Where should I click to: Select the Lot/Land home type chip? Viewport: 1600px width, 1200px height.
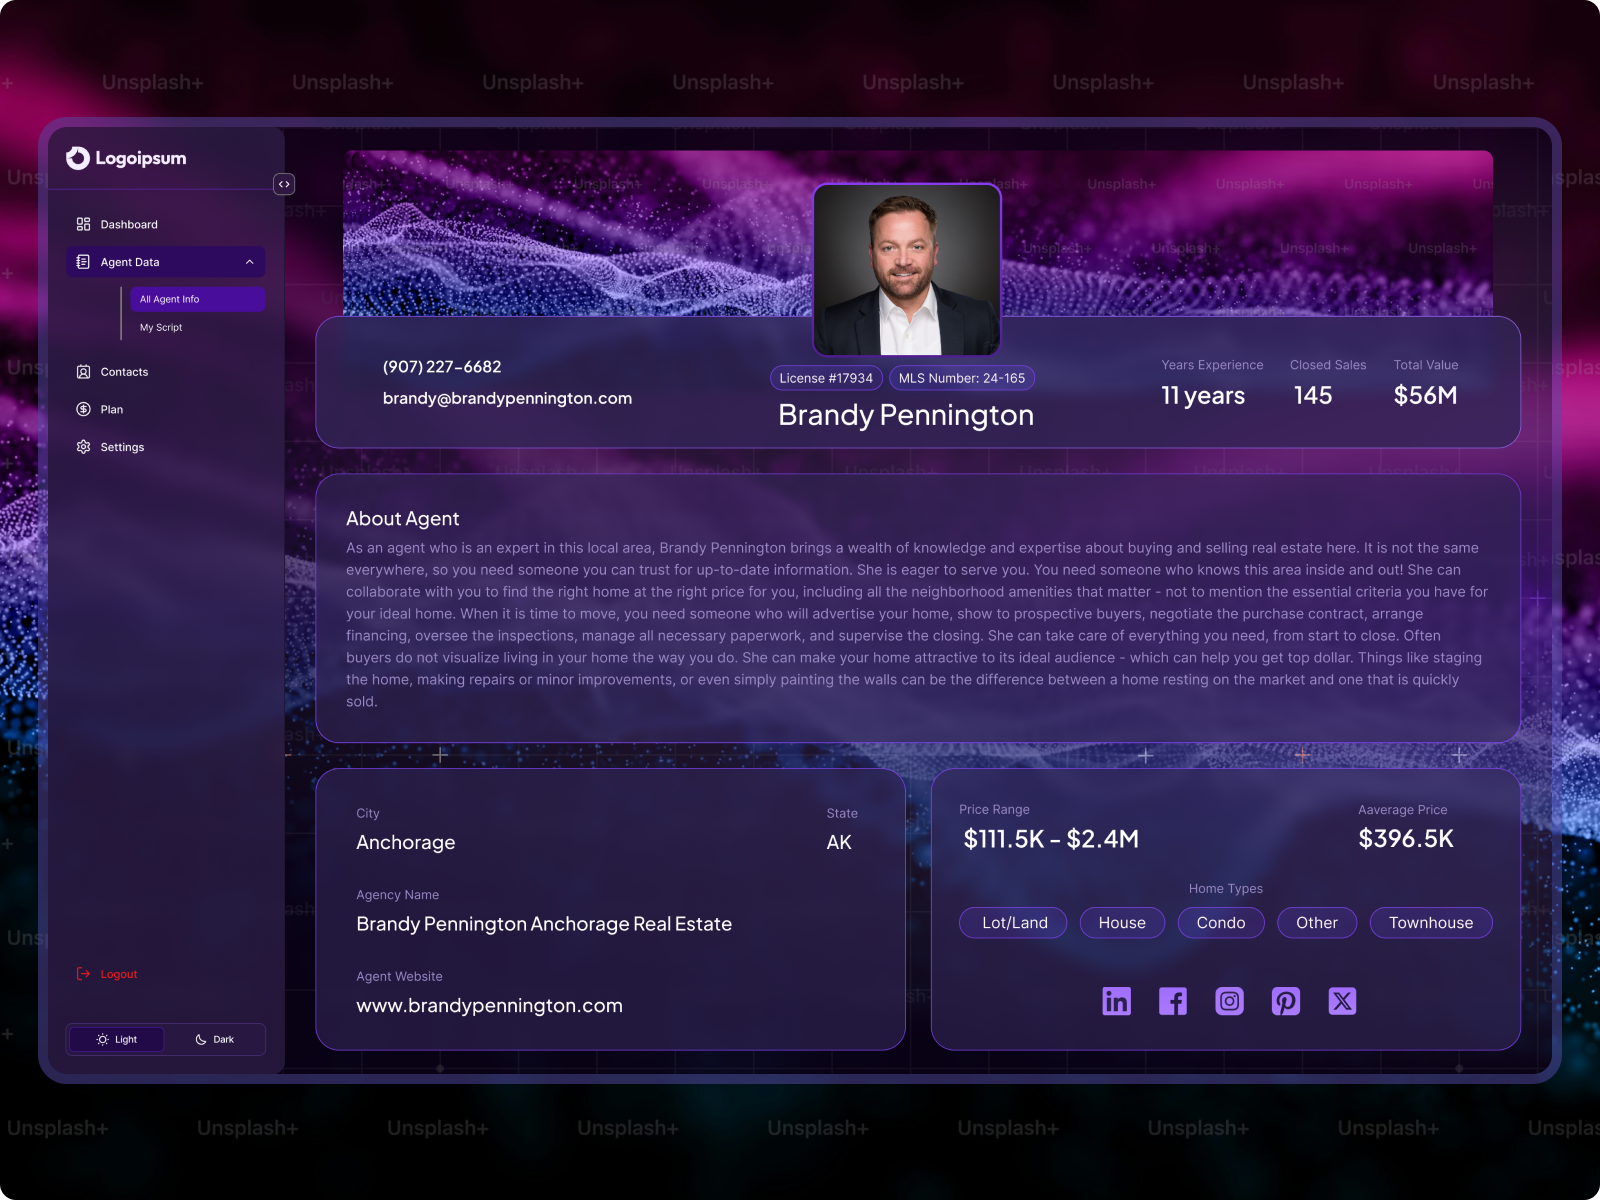[x=1014, y=923]
